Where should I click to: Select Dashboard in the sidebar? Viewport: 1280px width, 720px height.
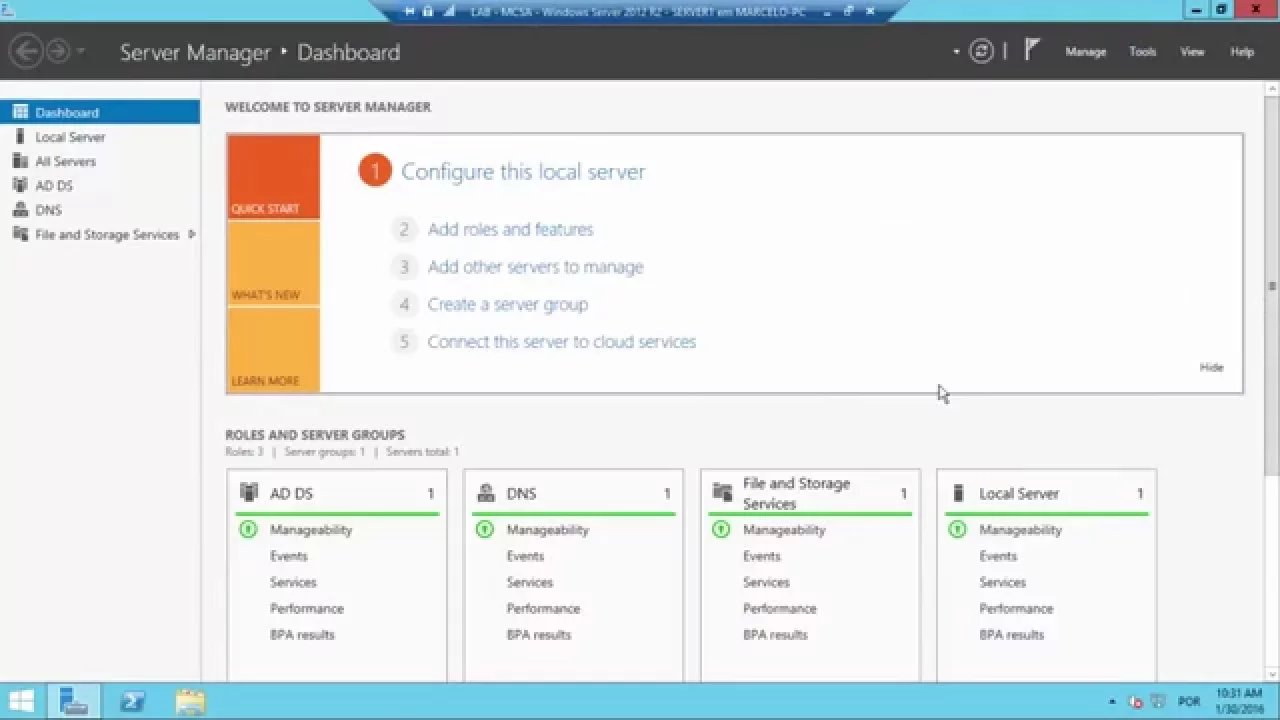point(100,112)
